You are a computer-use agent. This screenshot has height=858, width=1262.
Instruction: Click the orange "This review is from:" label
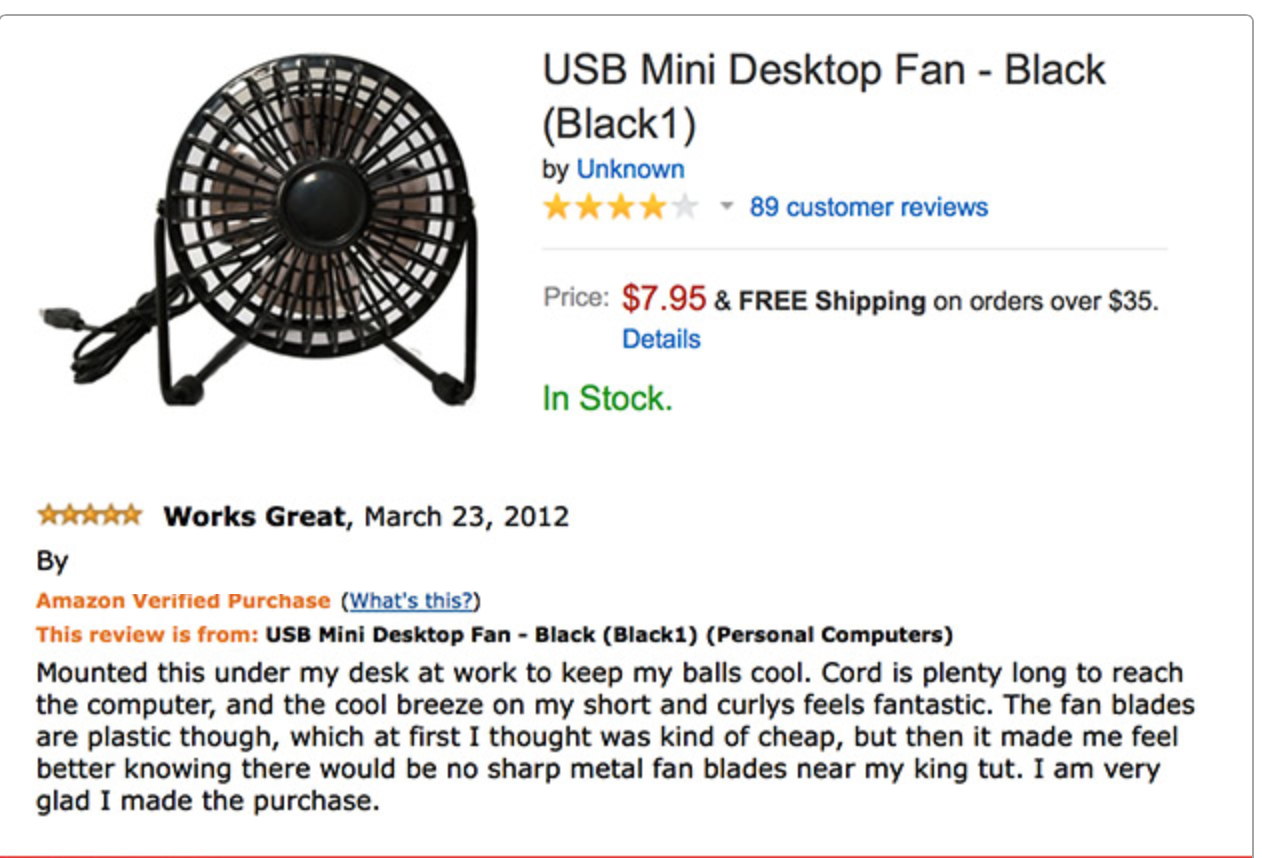coord(148,635)
